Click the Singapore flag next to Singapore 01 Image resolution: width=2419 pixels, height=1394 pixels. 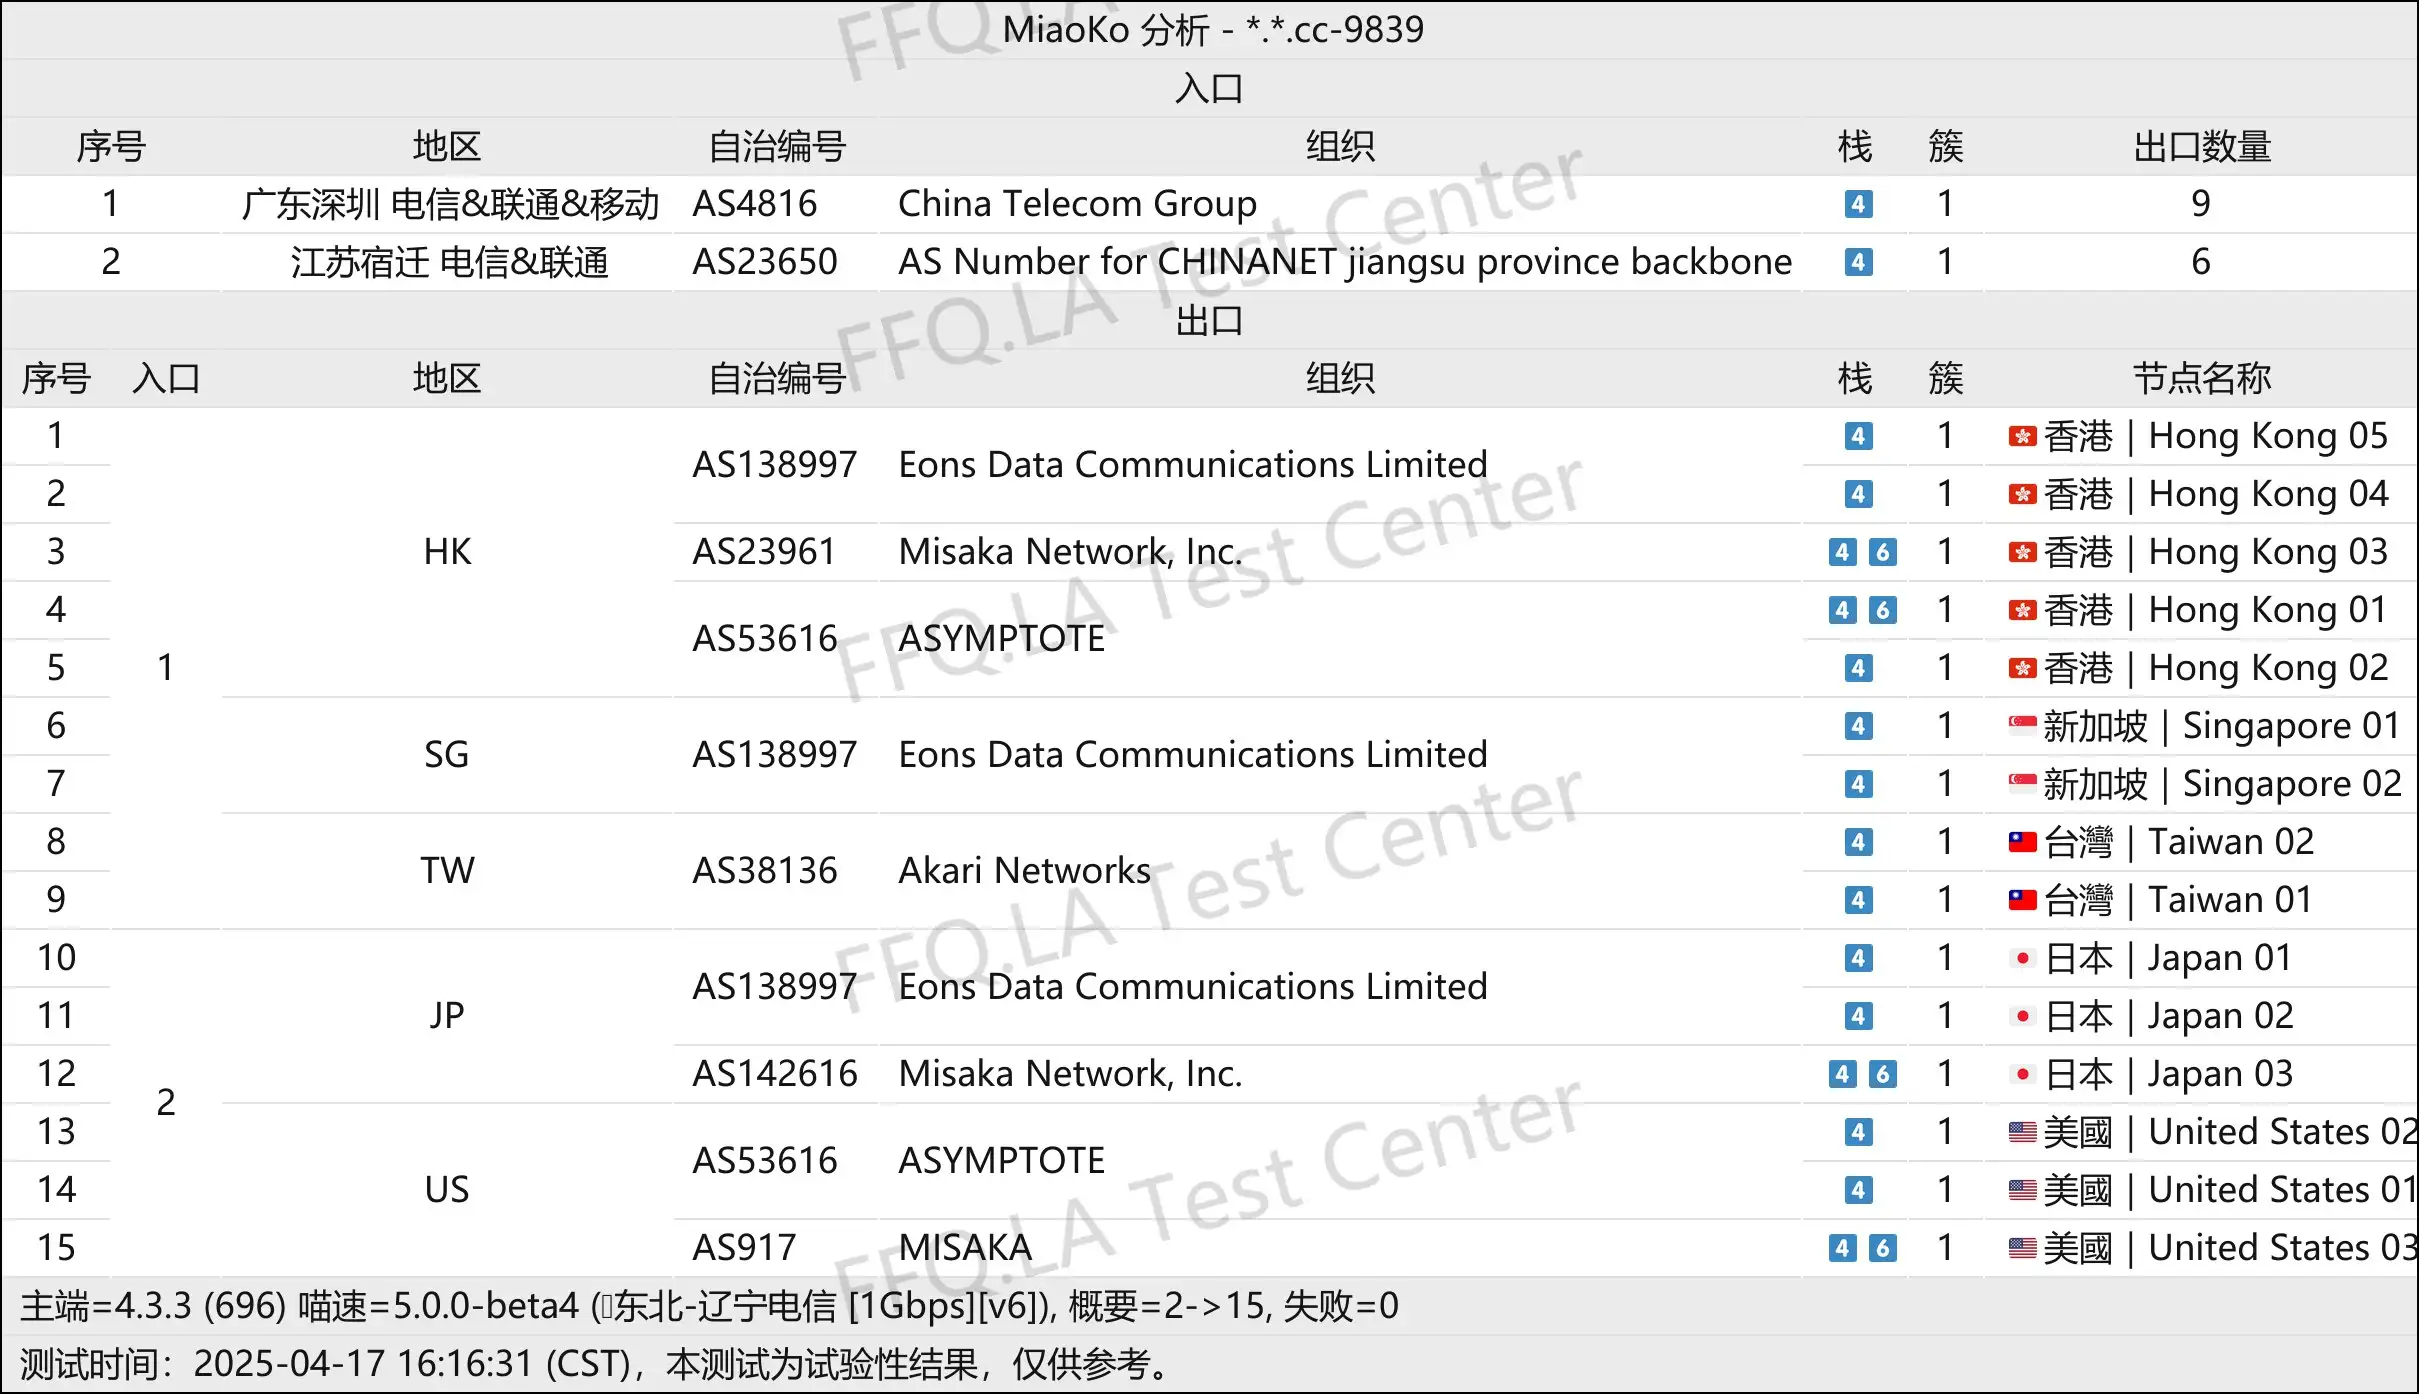[2022, 726]
